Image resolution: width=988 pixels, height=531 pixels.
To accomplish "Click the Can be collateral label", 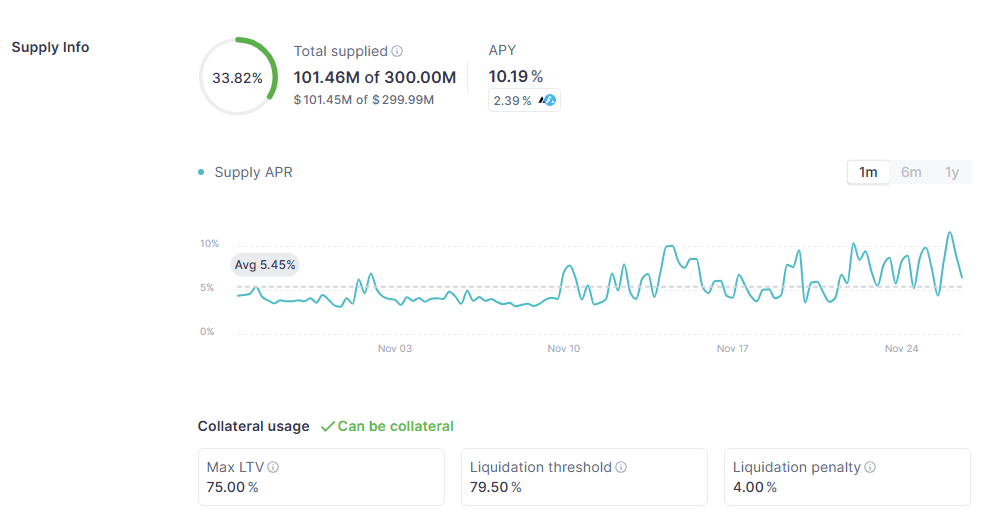I will pyautogui.click(x=395, y=426).
